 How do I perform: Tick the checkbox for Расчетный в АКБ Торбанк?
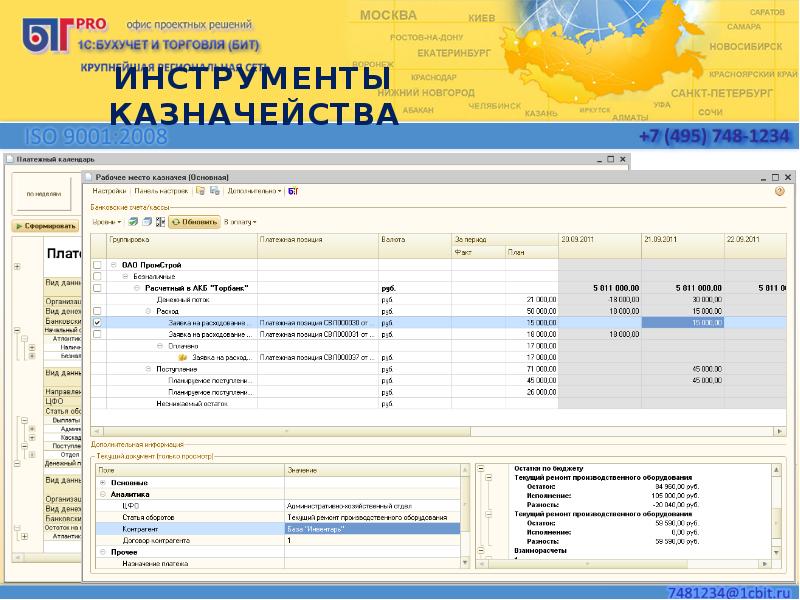97,288
